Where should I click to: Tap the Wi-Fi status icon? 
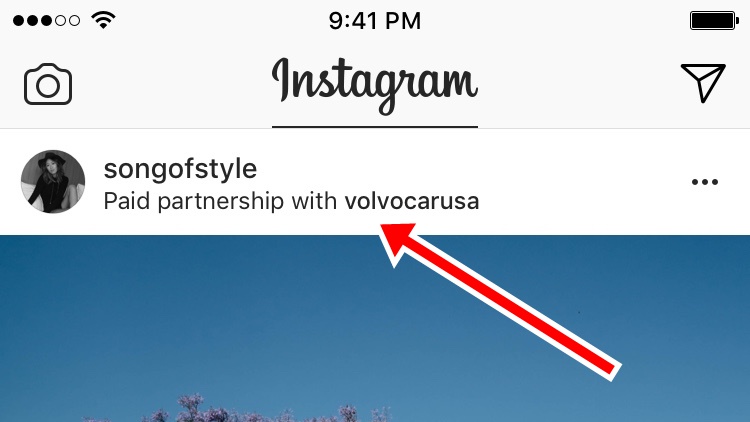click(103, 20)
